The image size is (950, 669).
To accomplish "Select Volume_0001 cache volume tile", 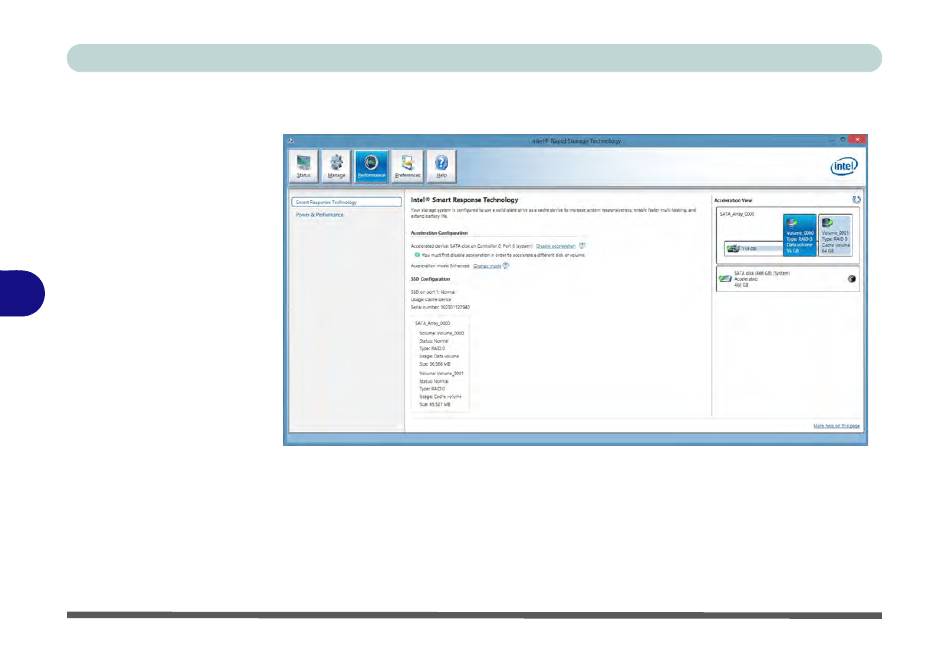I will point(835,235).
